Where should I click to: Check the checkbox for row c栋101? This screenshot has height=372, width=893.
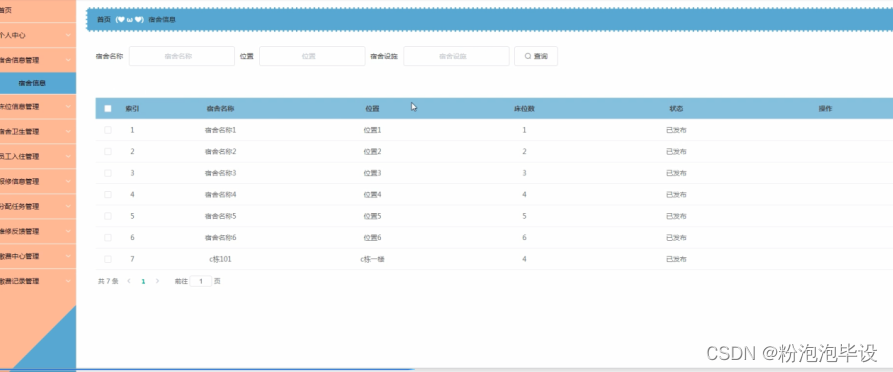(108, 259)
